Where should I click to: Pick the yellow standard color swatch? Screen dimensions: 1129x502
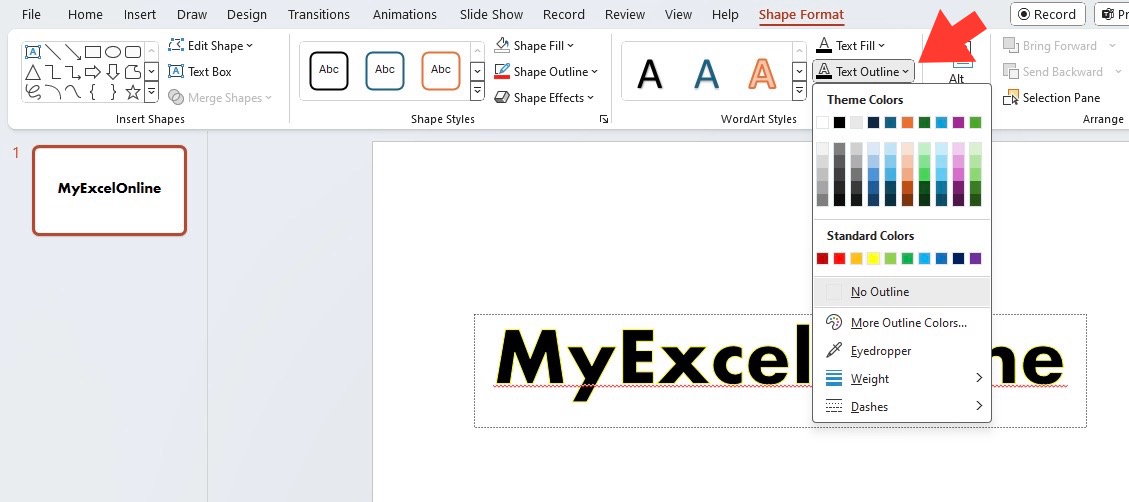(873, 258)
